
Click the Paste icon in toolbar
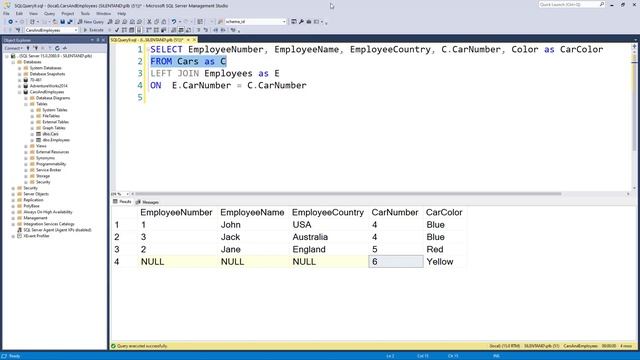point(164,22)
